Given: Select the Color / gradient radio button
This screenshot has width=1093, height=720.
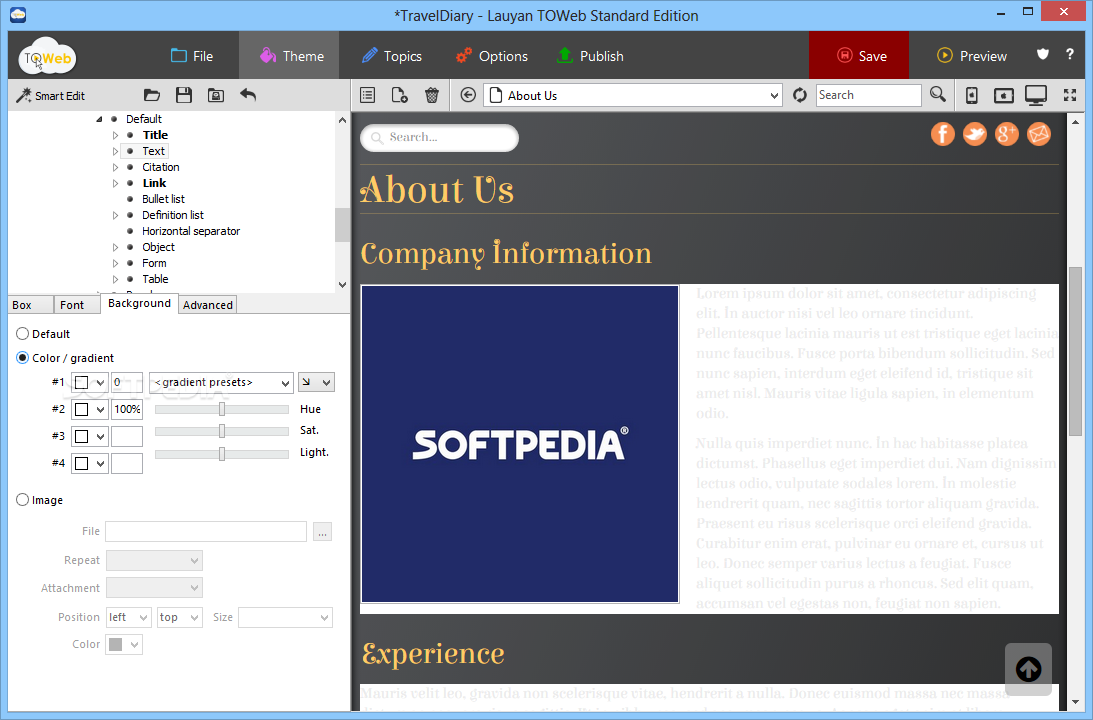Looking at the screenshot, I should point(22,358).
